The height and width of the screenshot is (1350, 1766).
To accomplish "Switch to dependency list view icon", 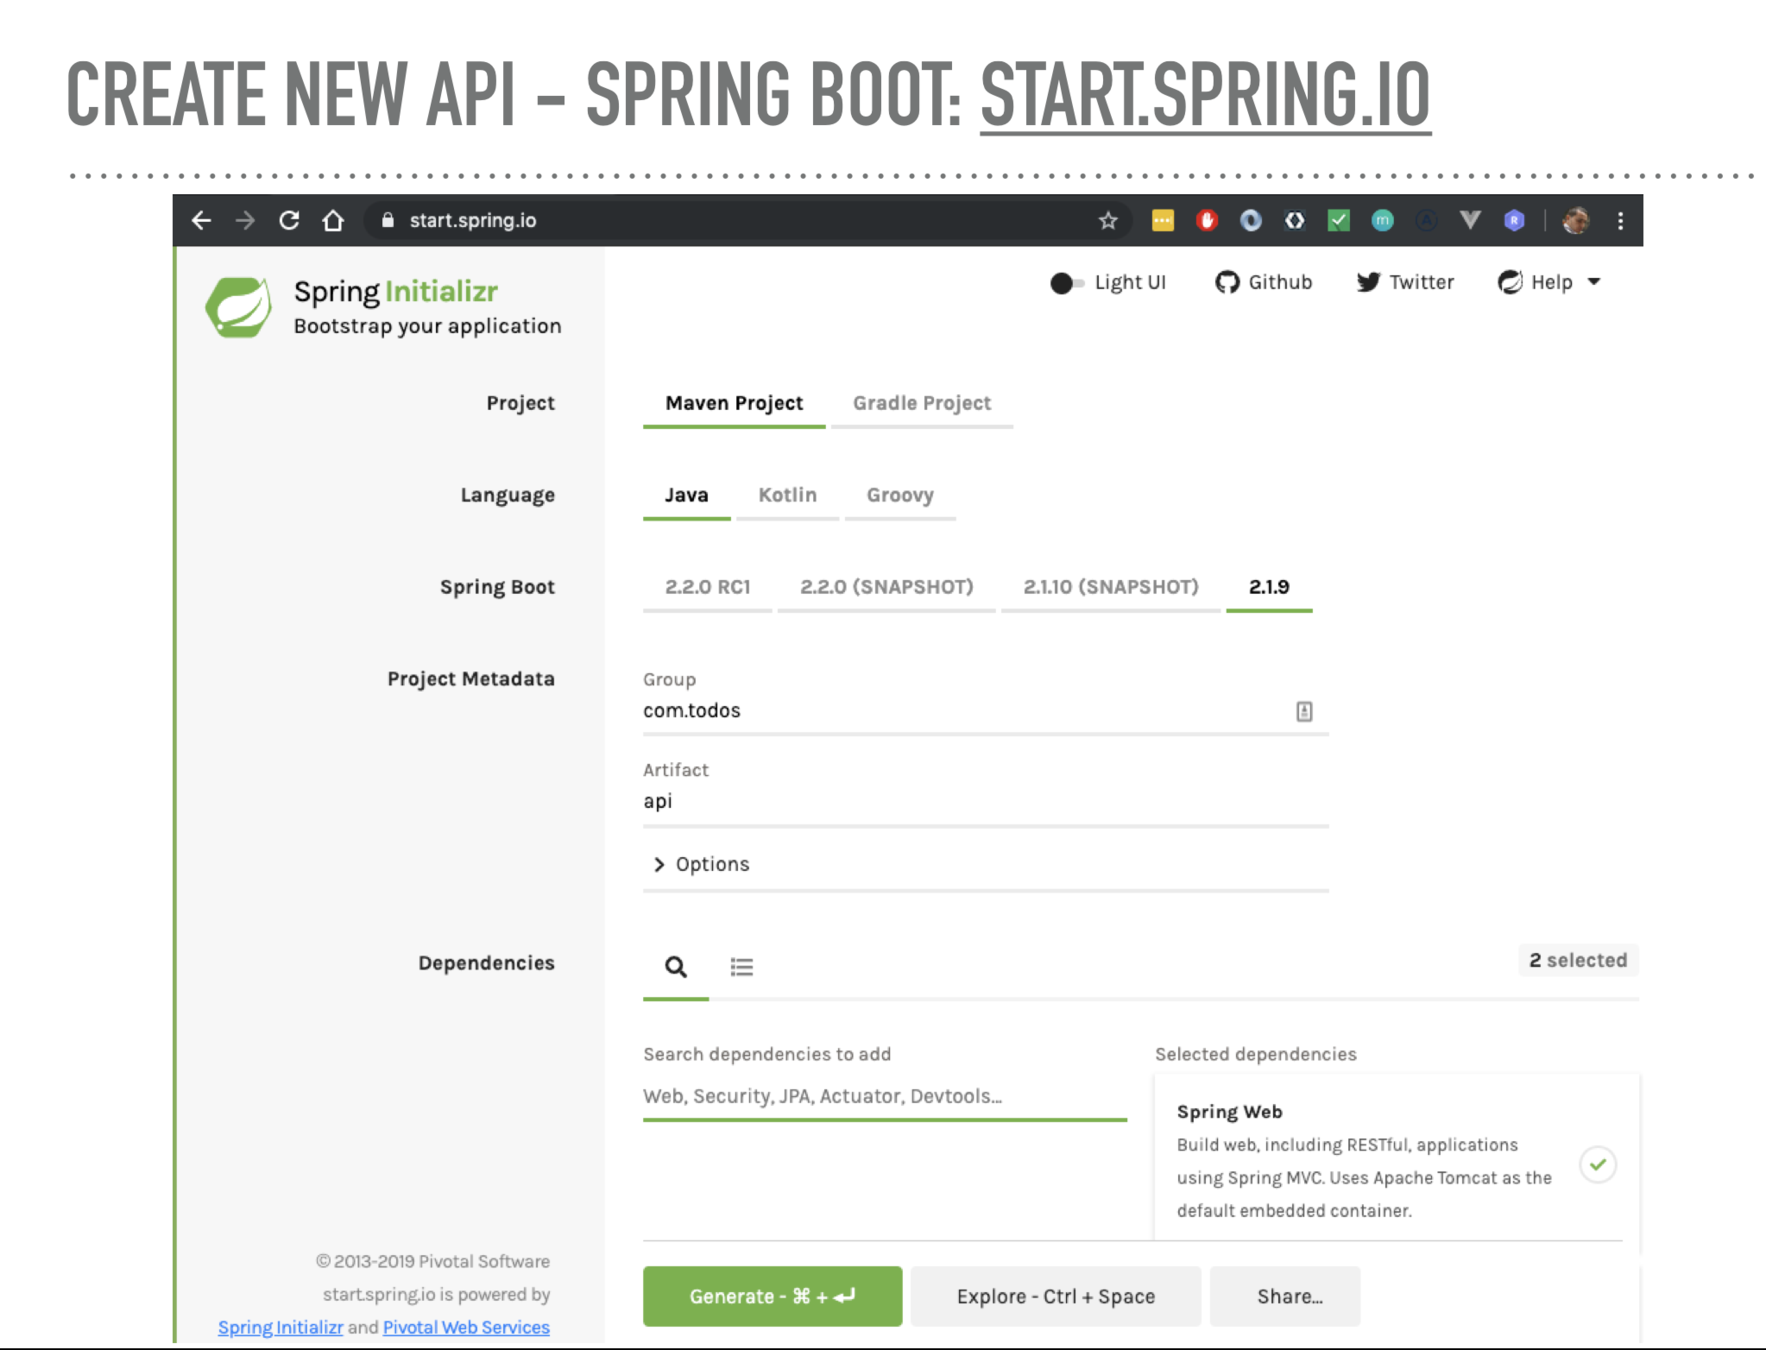I will pos(742,967).
